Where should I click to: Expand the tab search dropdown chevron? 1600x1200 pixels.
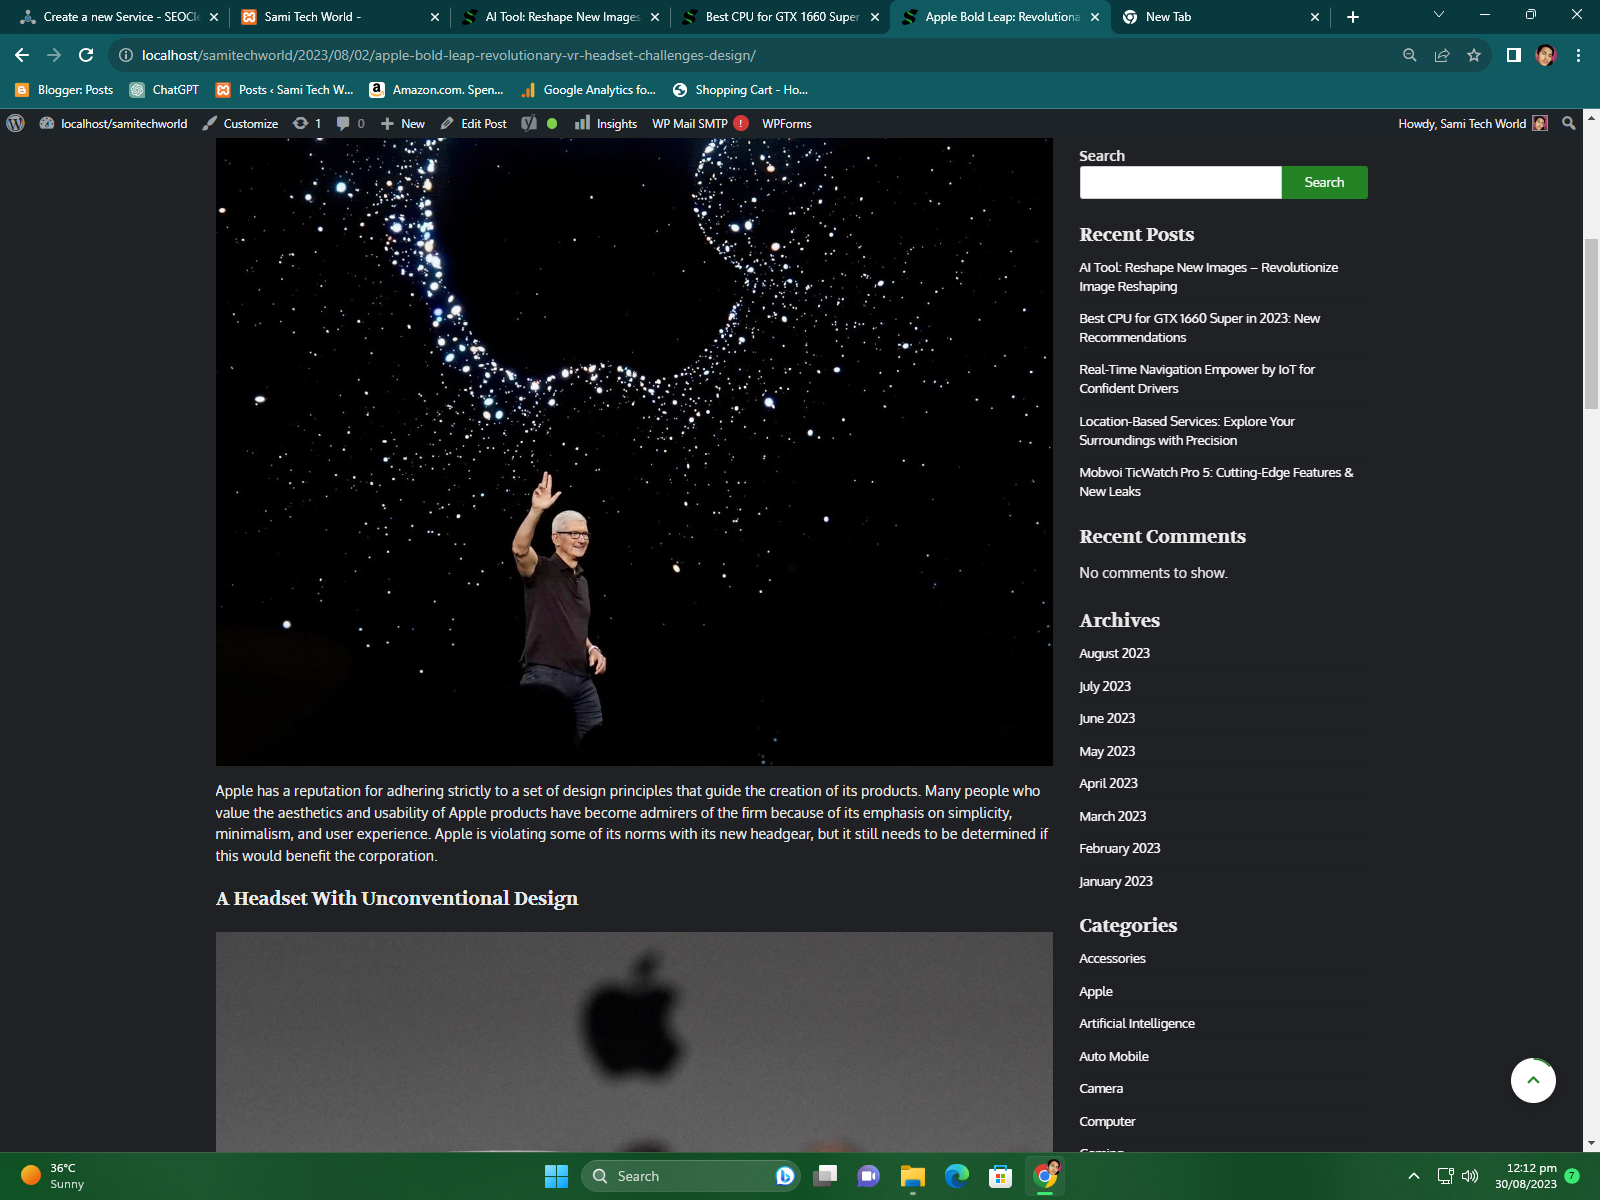coord(1438,15)
